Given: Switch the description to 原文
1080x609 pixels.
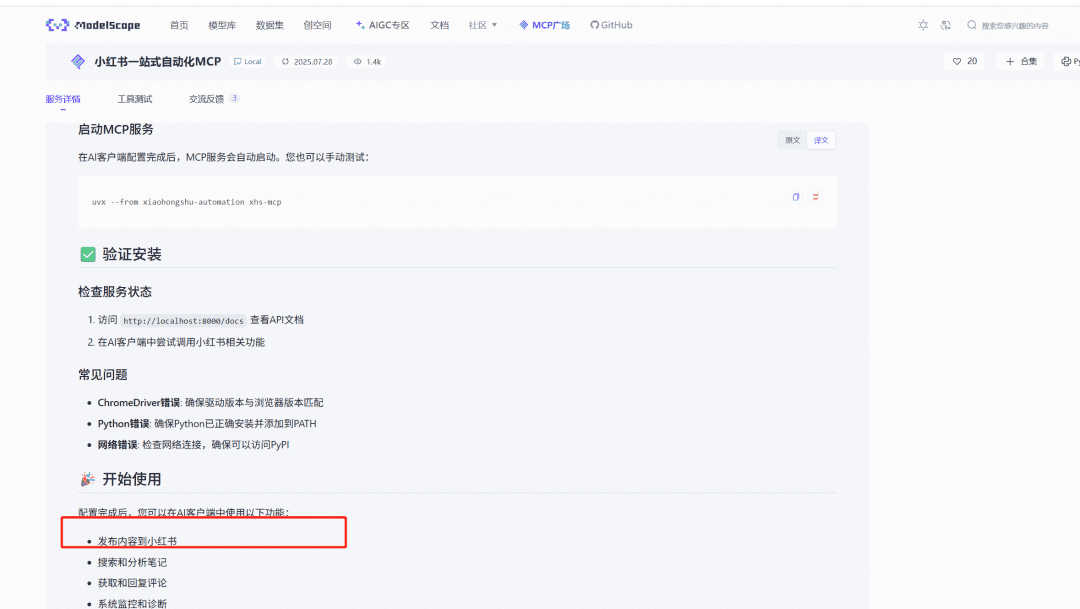Looking at the screenshot, I should pos(793,141).
